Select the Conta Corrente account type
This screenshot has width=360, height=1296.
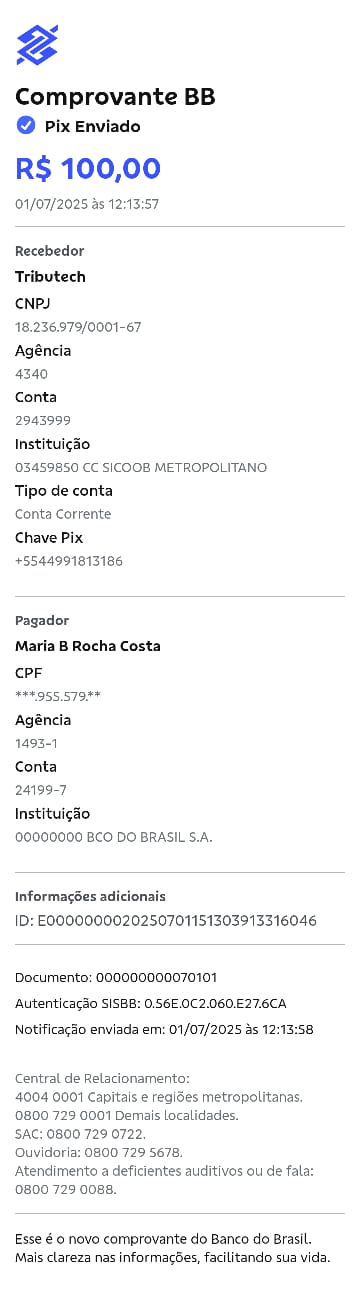63,514
